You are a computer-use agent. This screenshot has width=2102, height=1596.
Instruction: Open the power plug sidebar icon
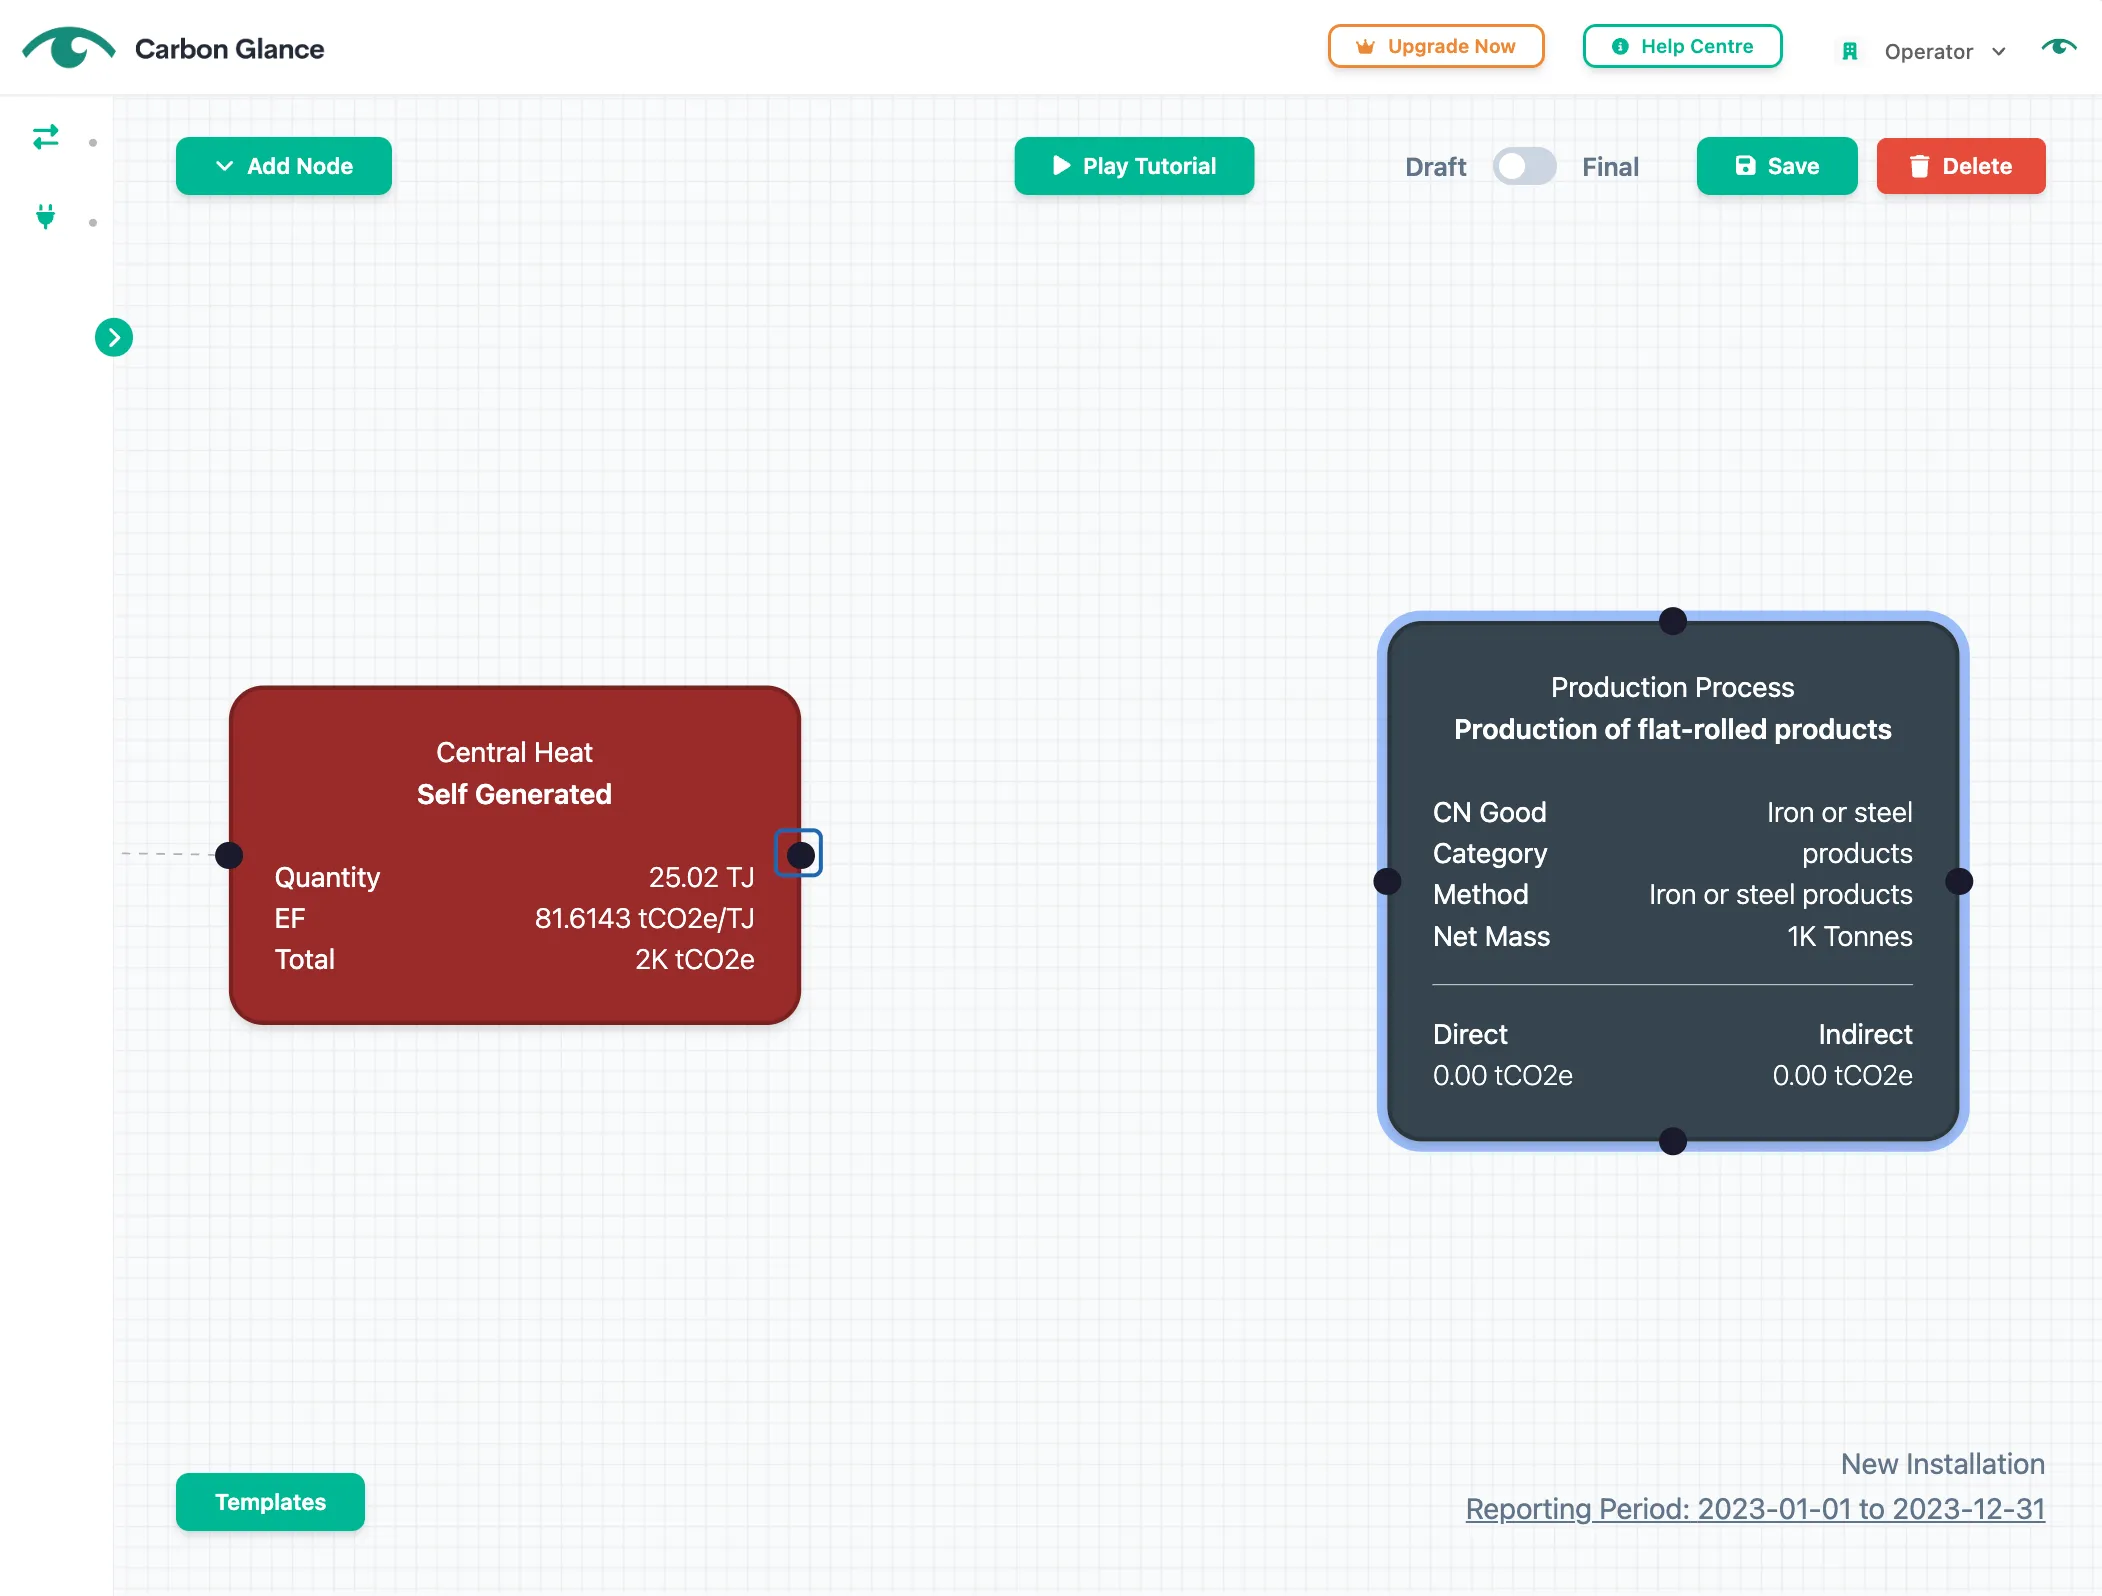coord(46,216)
